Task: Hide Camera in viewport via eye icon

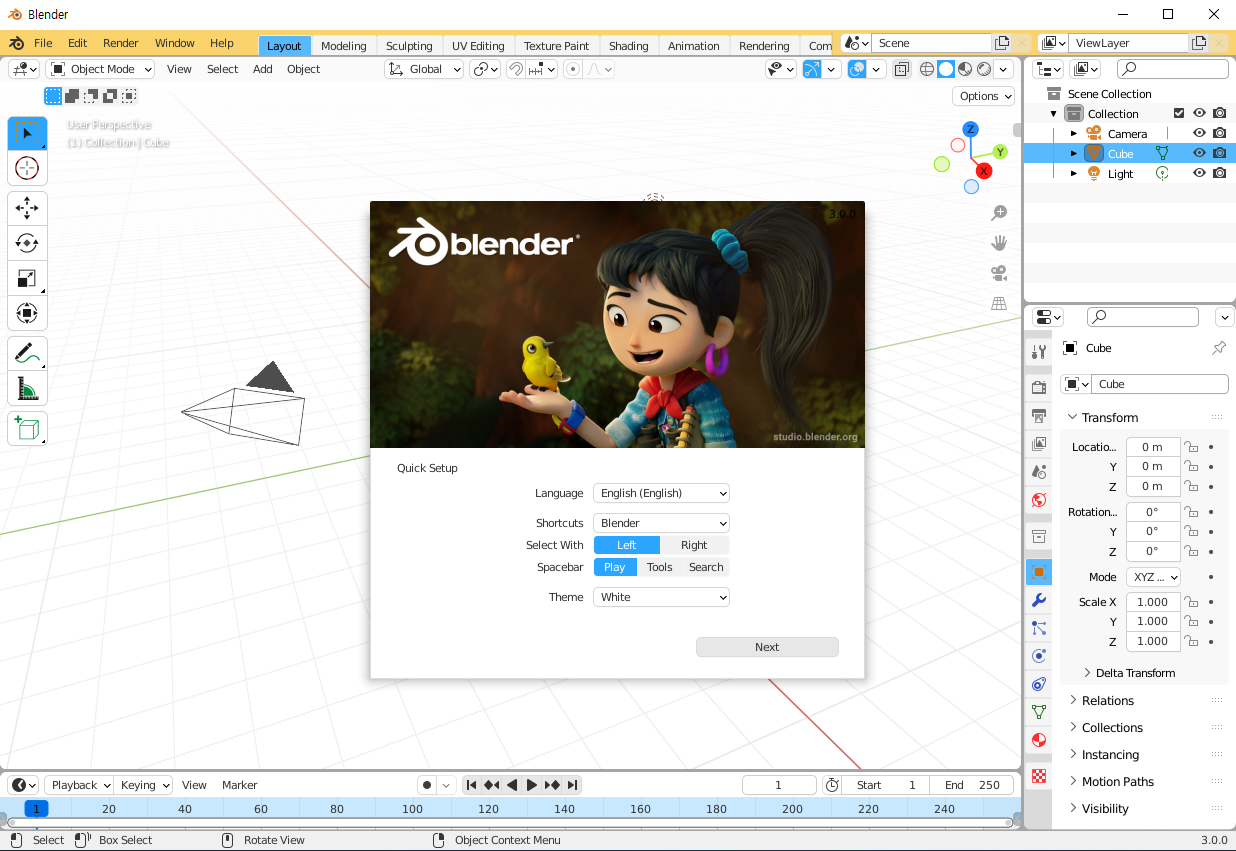Action: [x=1199, y=133]
